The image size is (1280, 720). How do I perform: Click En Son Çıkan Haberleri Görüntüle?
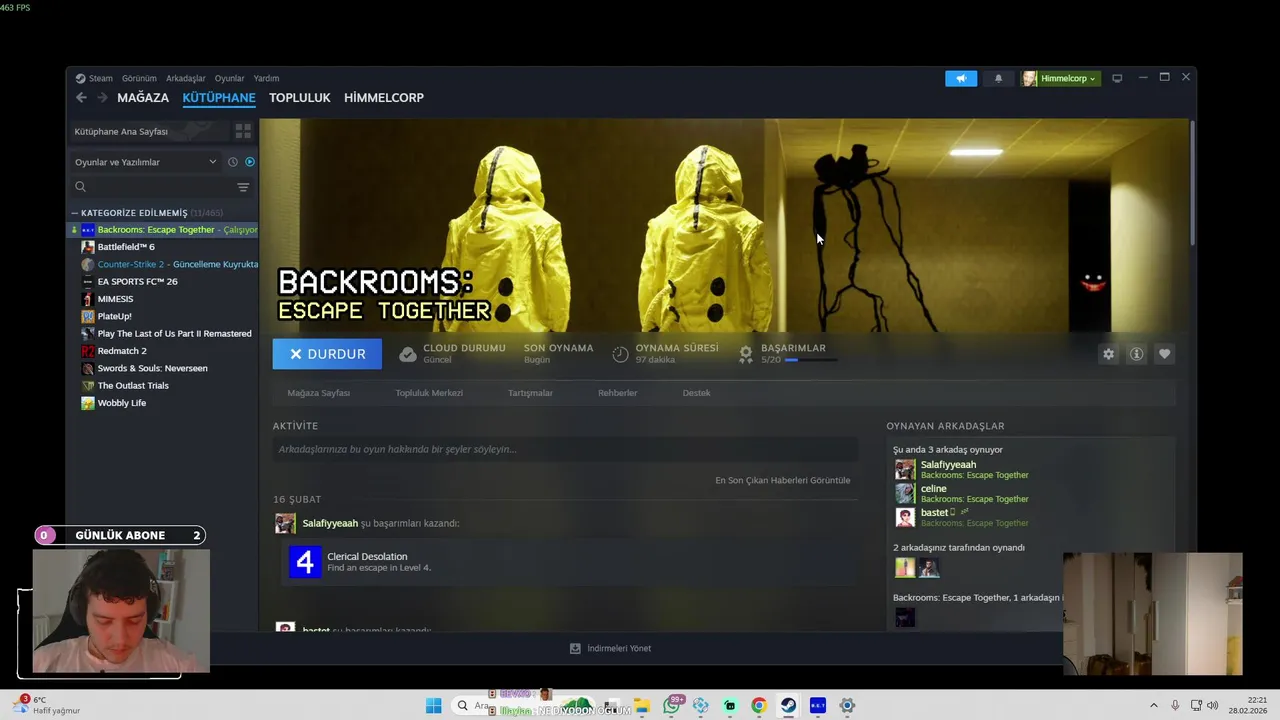tap(782, 480)
